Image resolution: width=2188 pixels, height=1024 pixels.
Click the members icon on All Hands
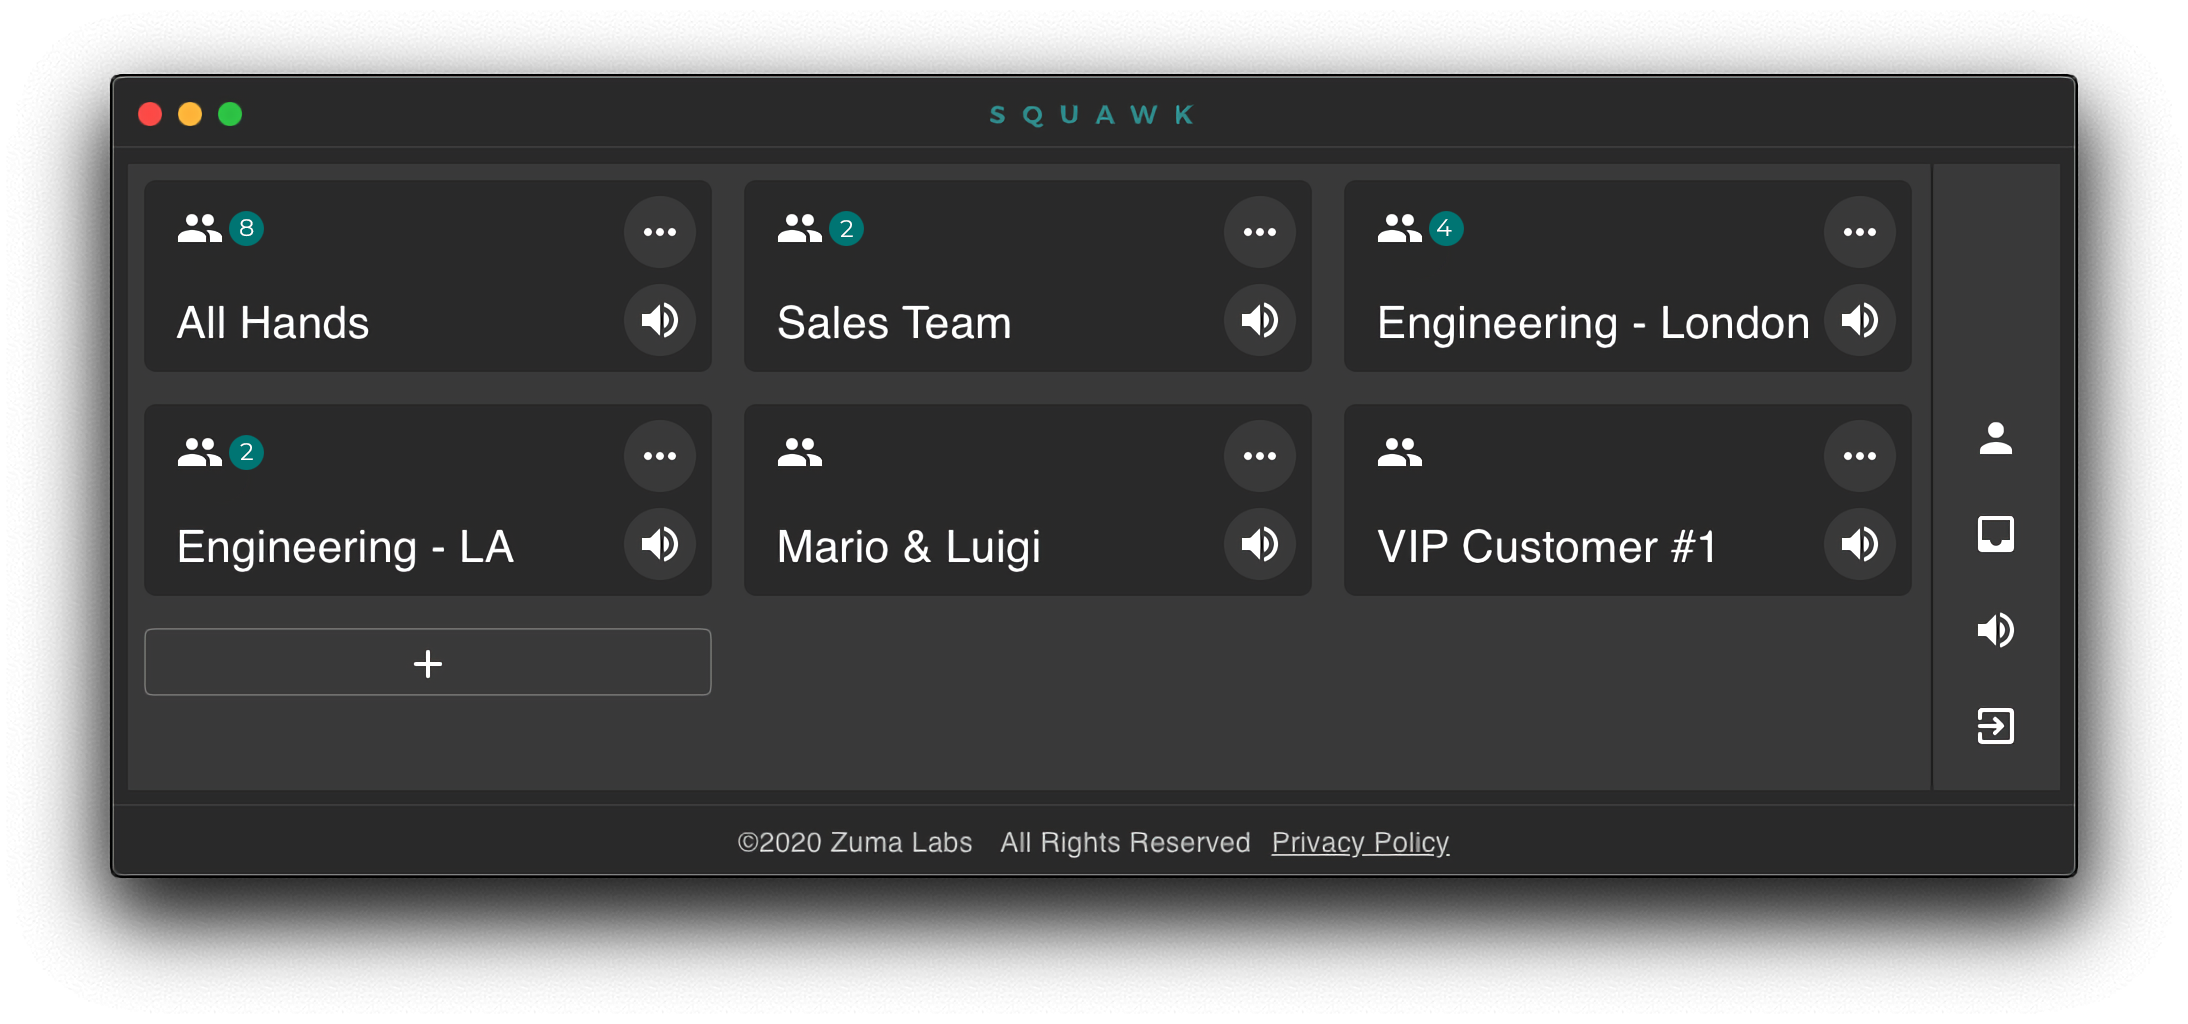199,229
